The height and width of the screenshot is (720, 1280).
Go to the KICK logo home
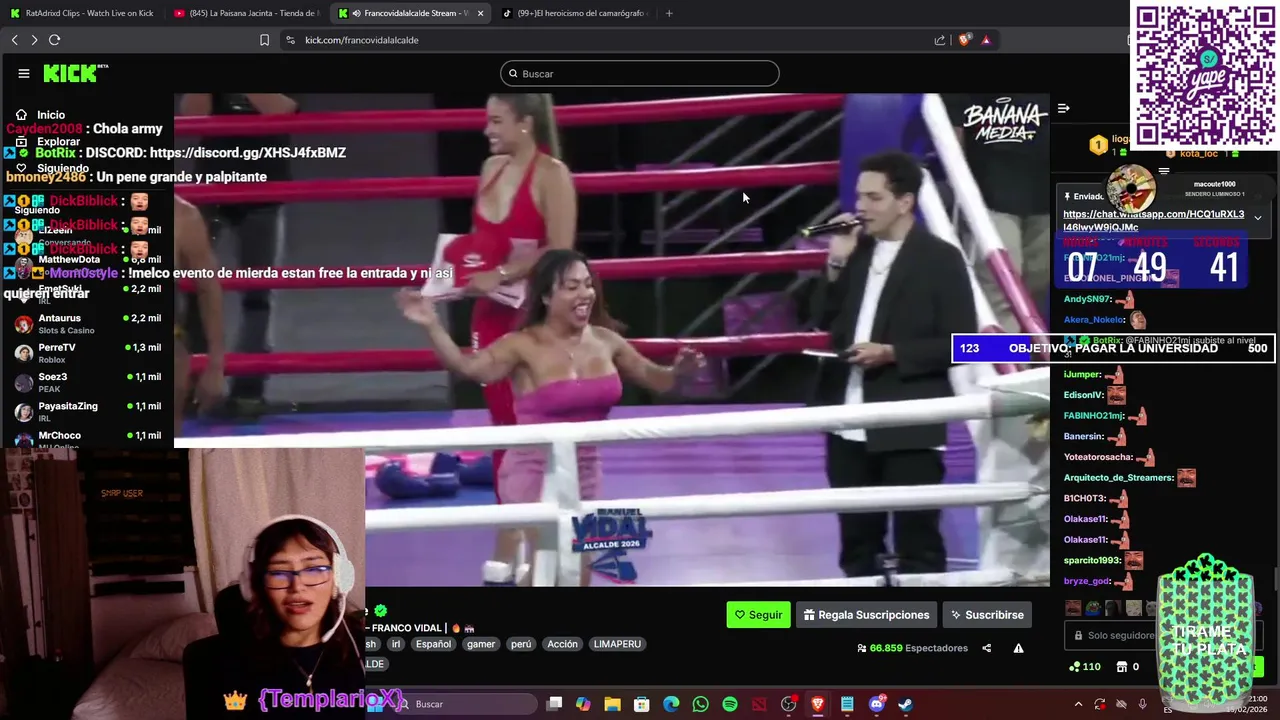[75, 73]
